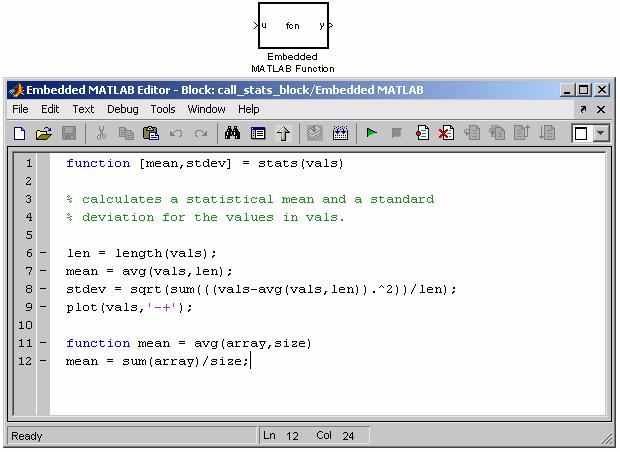
Task: Click the comment 'calculates a statistical mean and a standard'
Action: (x=258, y=199)
